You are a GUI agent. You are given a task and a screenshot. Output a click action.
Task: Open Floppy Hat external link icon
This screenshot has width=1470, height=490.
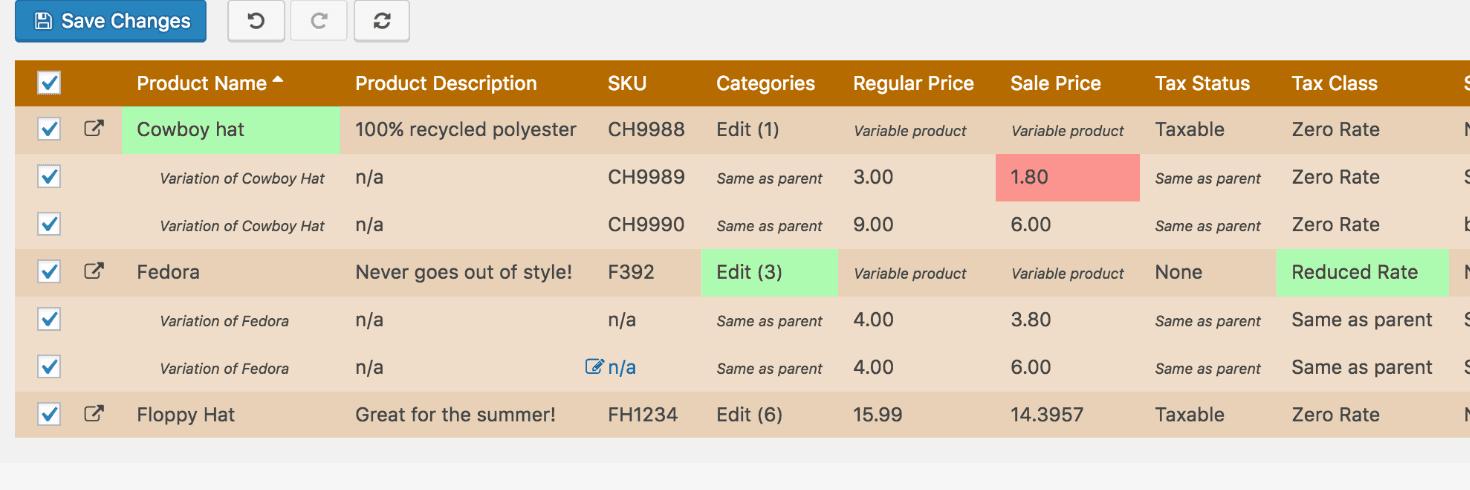click(93, 414)
